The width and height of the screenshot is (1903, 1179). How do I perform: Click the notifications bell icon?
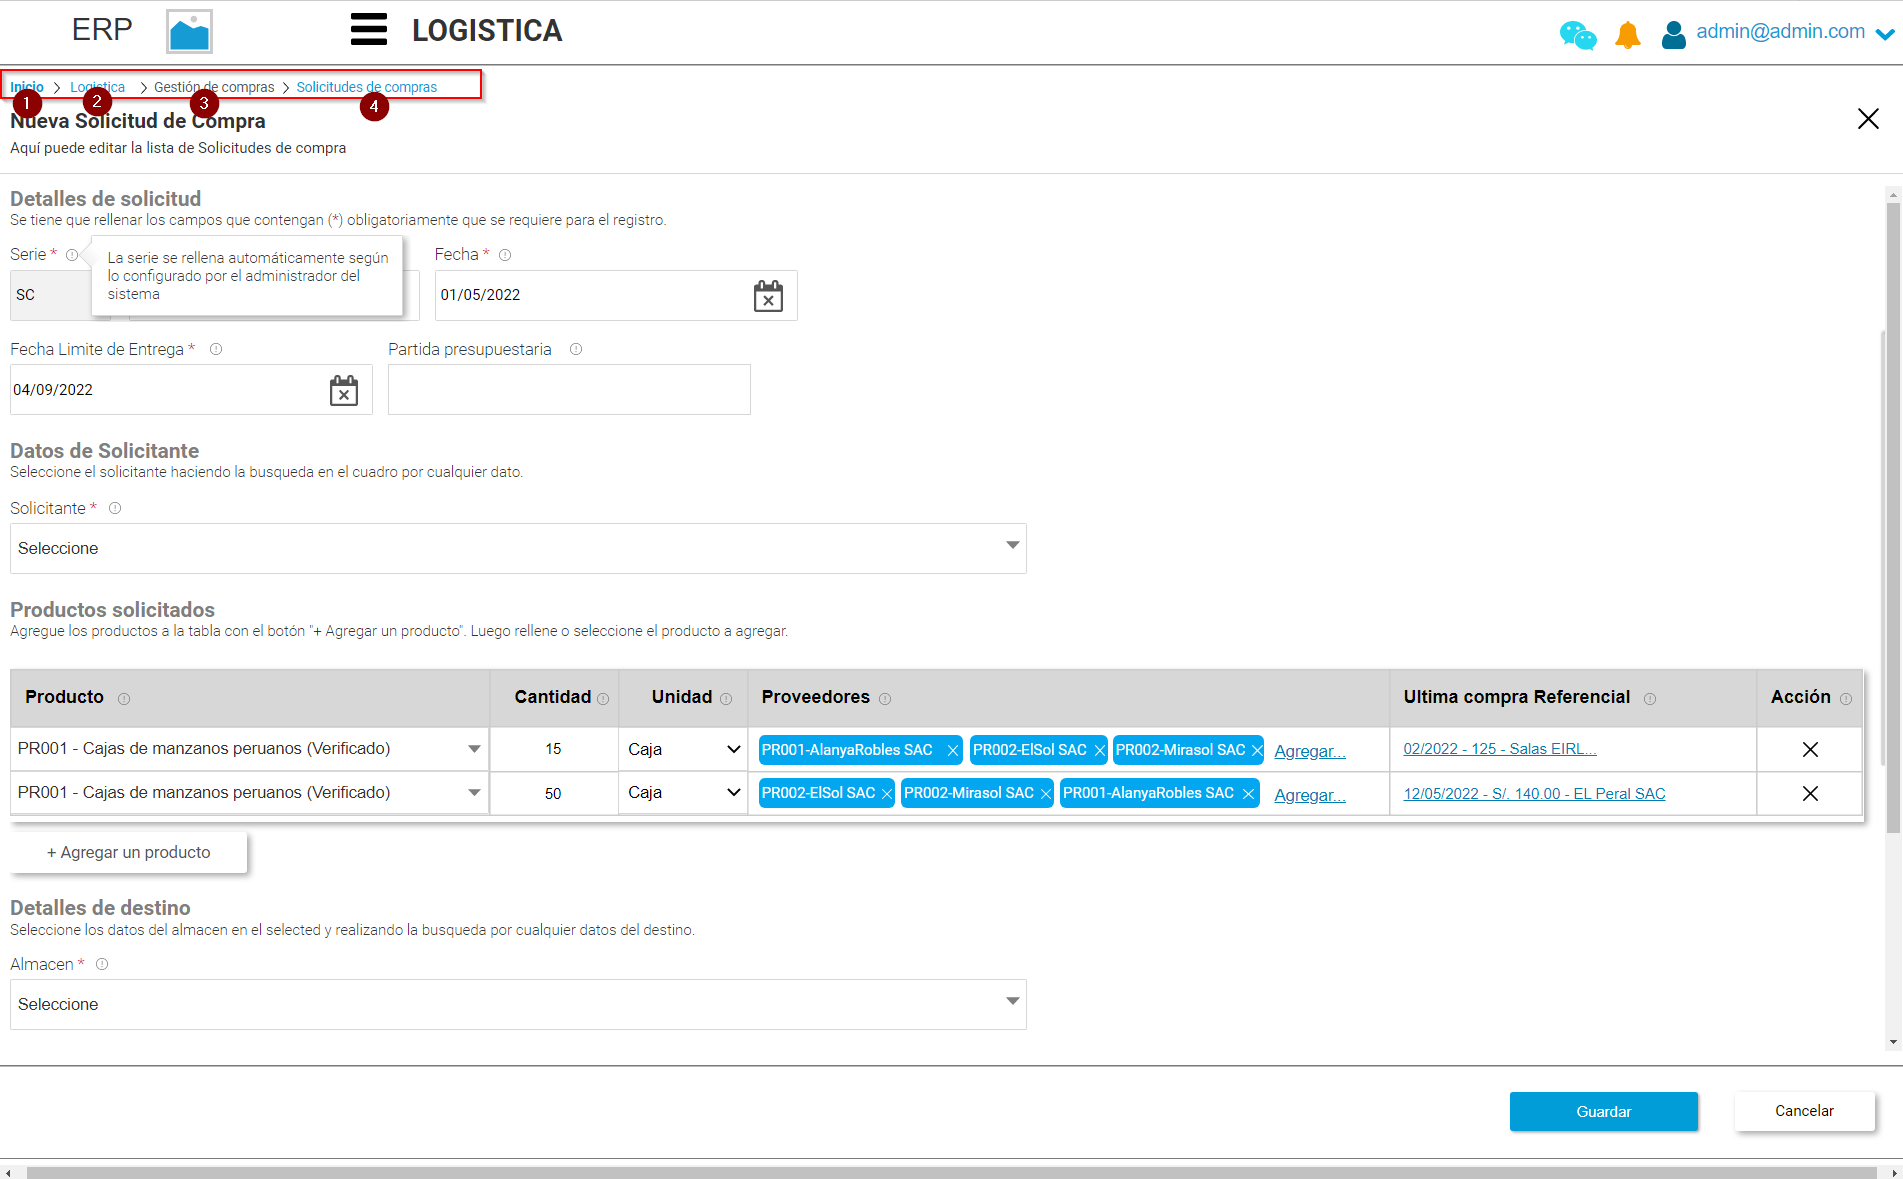tap(1626, 34)
